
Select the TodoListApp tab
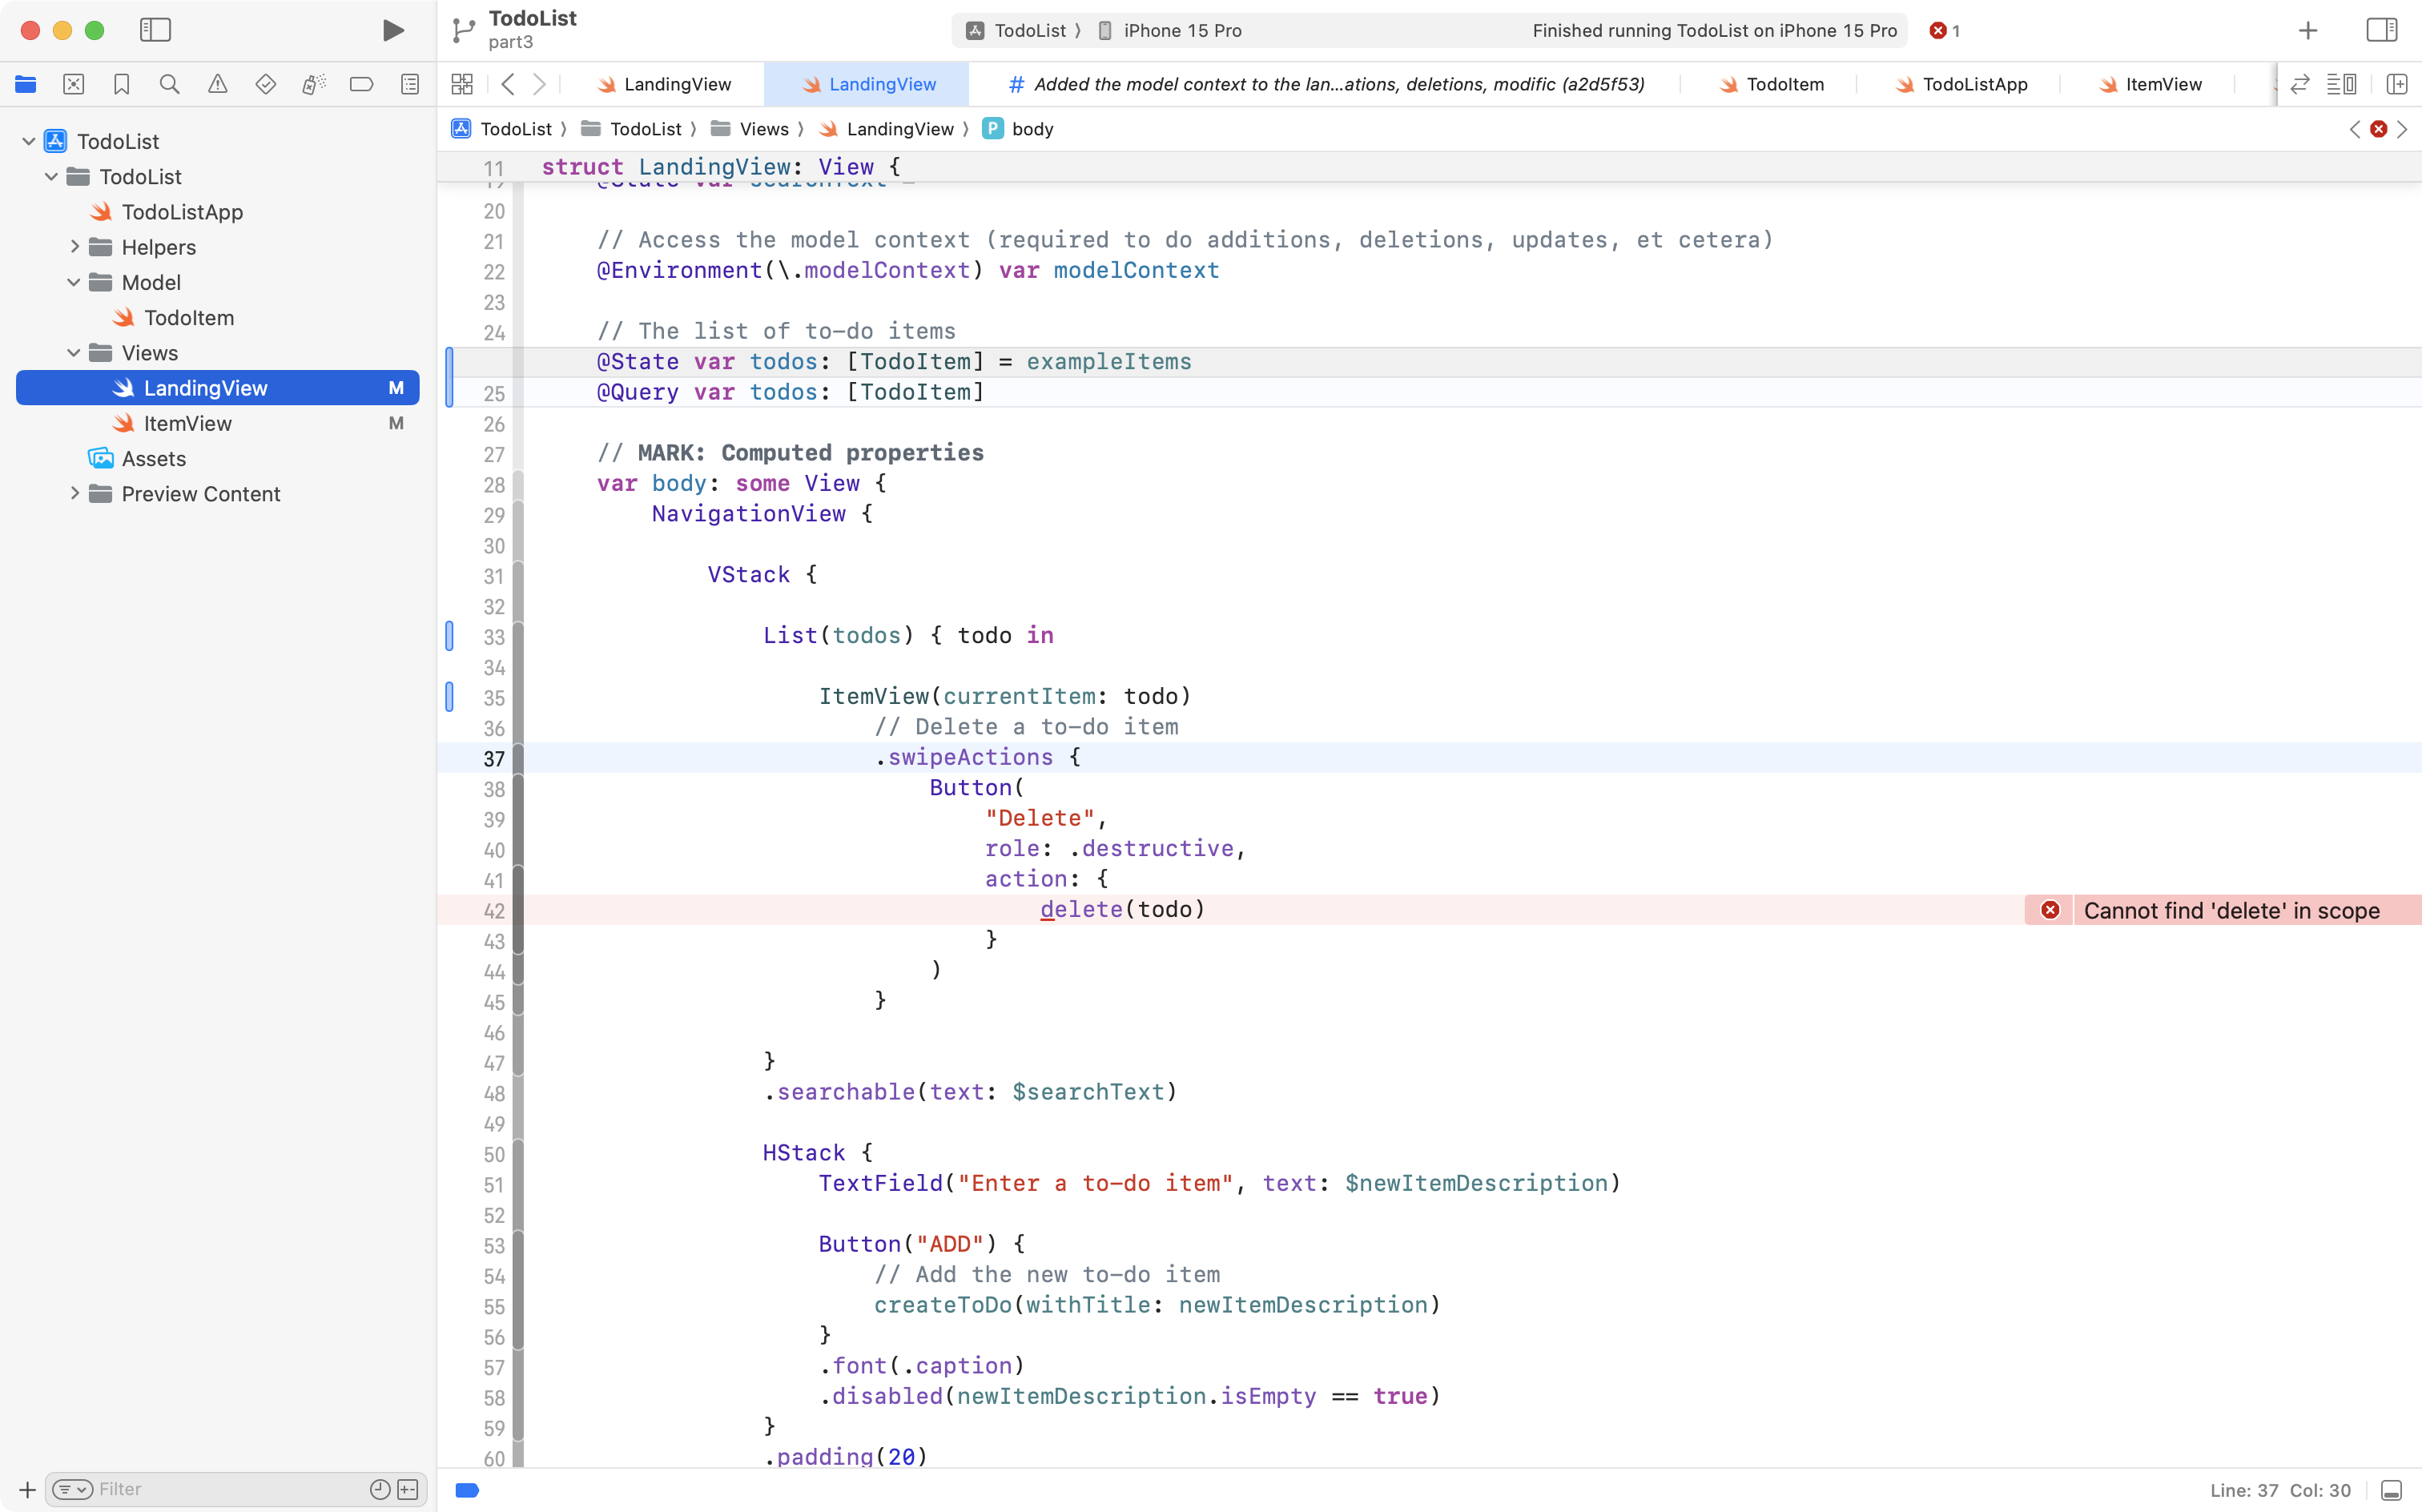tap(1974, 84)
